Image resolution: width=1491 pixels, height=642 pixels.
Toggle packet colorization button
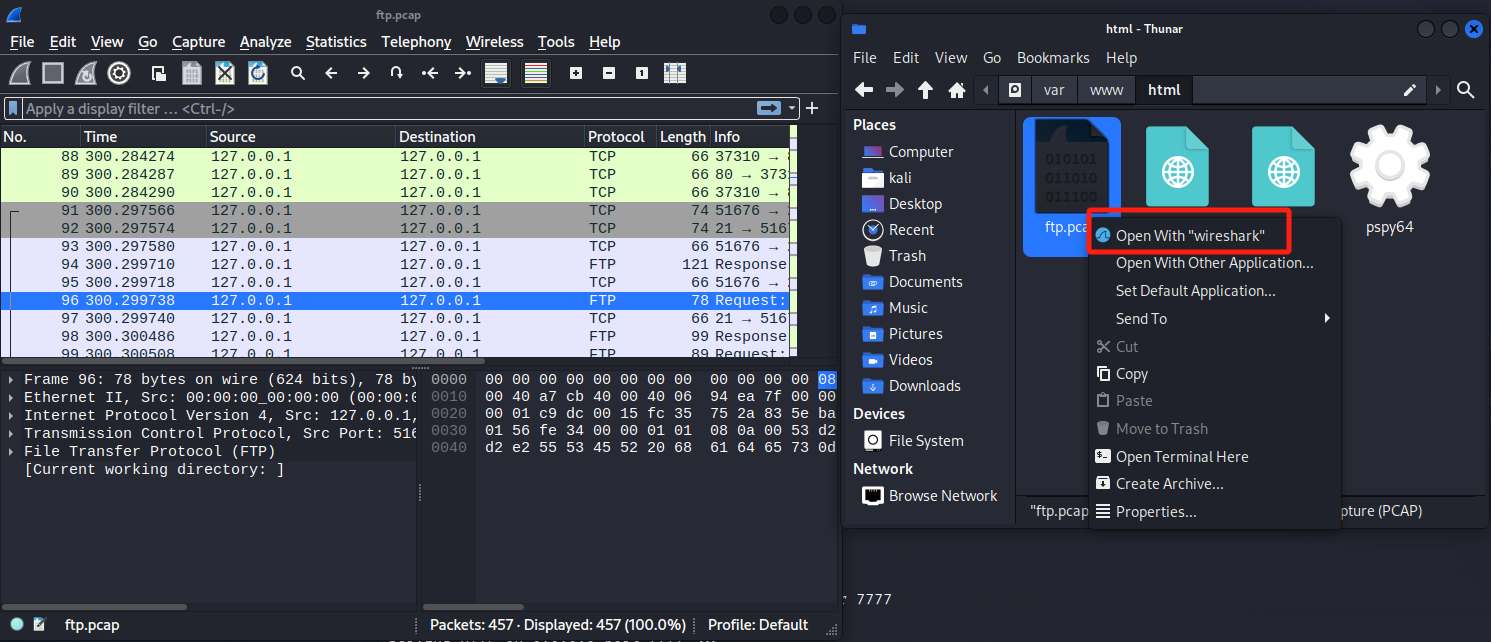[536, 73]
